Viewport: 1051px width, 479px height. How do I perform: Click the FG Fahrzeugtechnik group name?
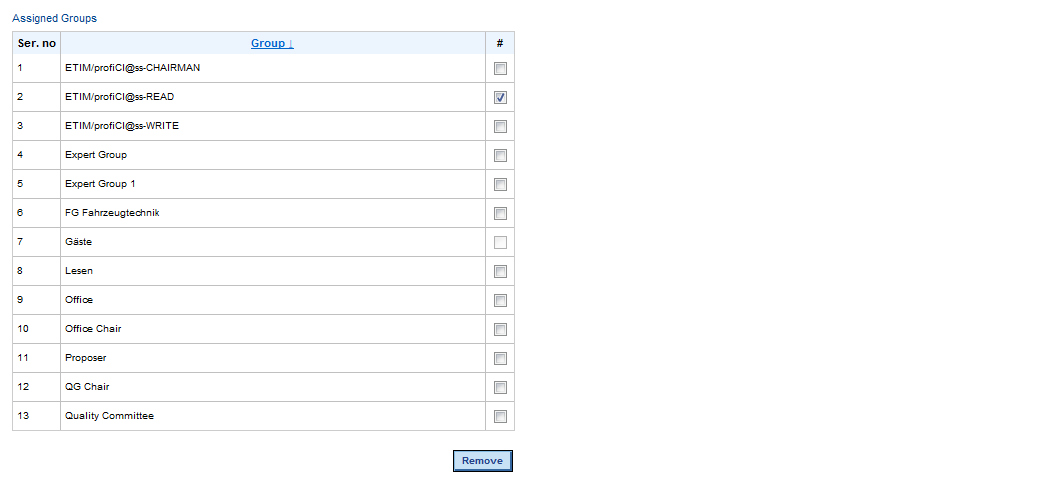[x=112, y=213]
